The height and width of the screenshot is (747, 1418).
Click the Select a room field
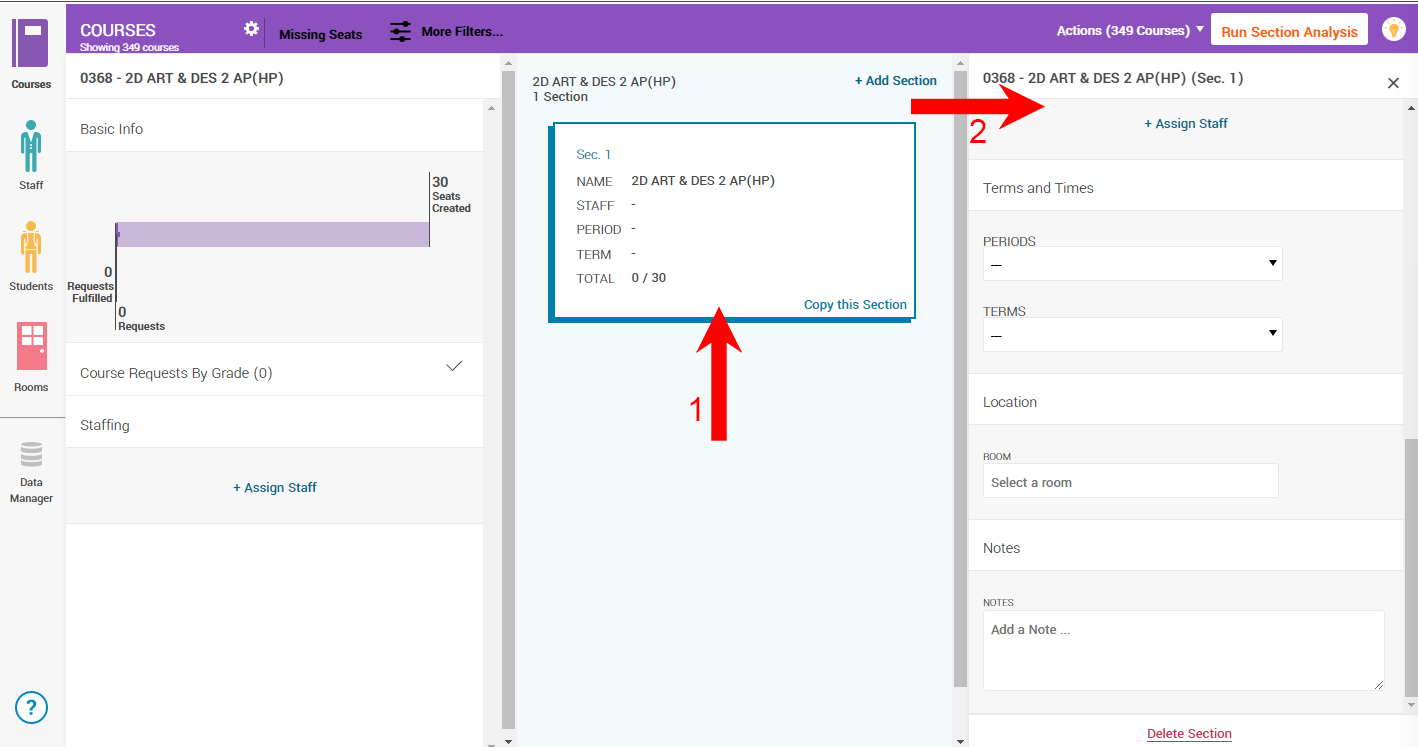point(1130,481)
